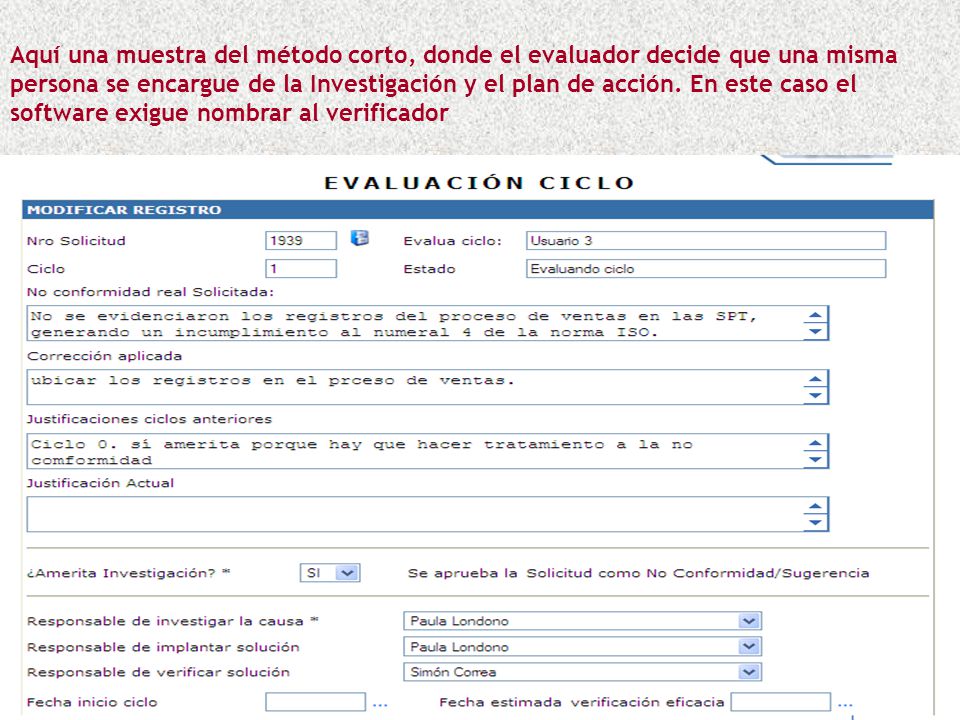Screen dimensions: 960x720
Task: Select the Evalua ciclo field showing Usuario 3
Action: [706, 241]
